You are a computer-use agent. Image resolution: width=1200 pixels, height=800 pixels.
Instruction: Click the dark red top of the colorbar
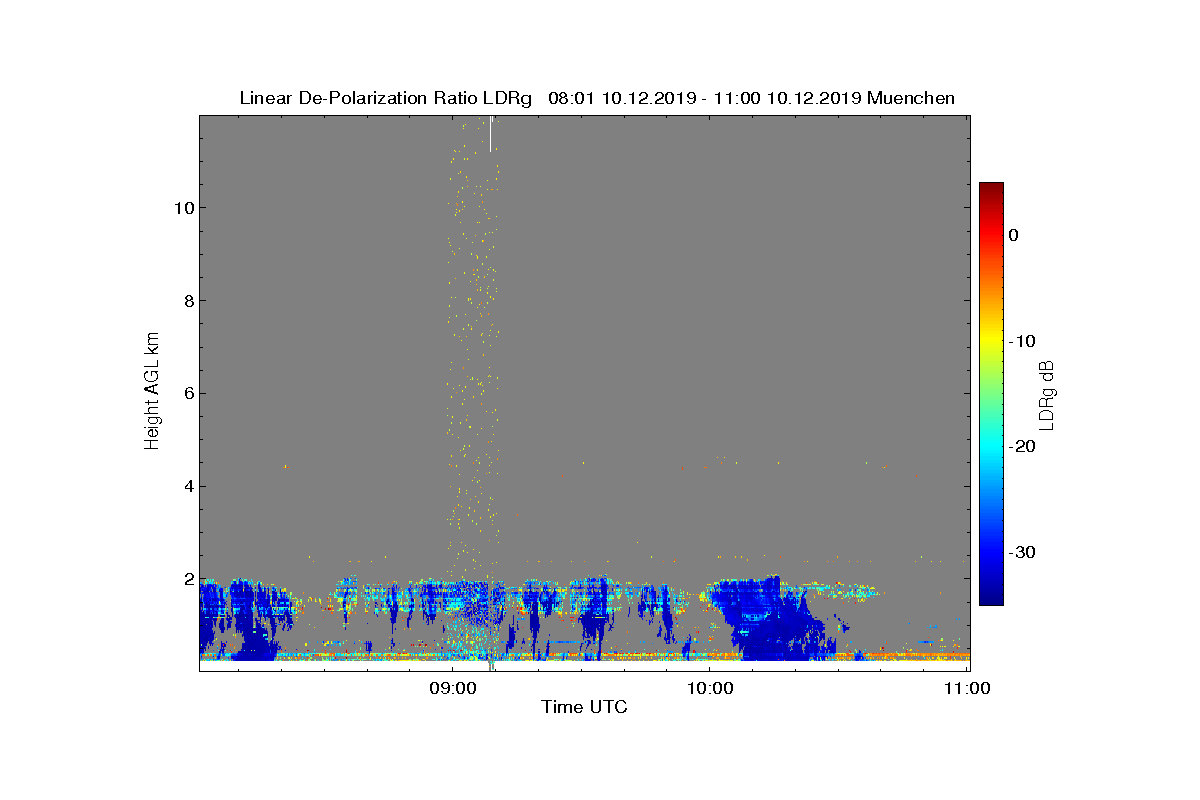(991, 190)
